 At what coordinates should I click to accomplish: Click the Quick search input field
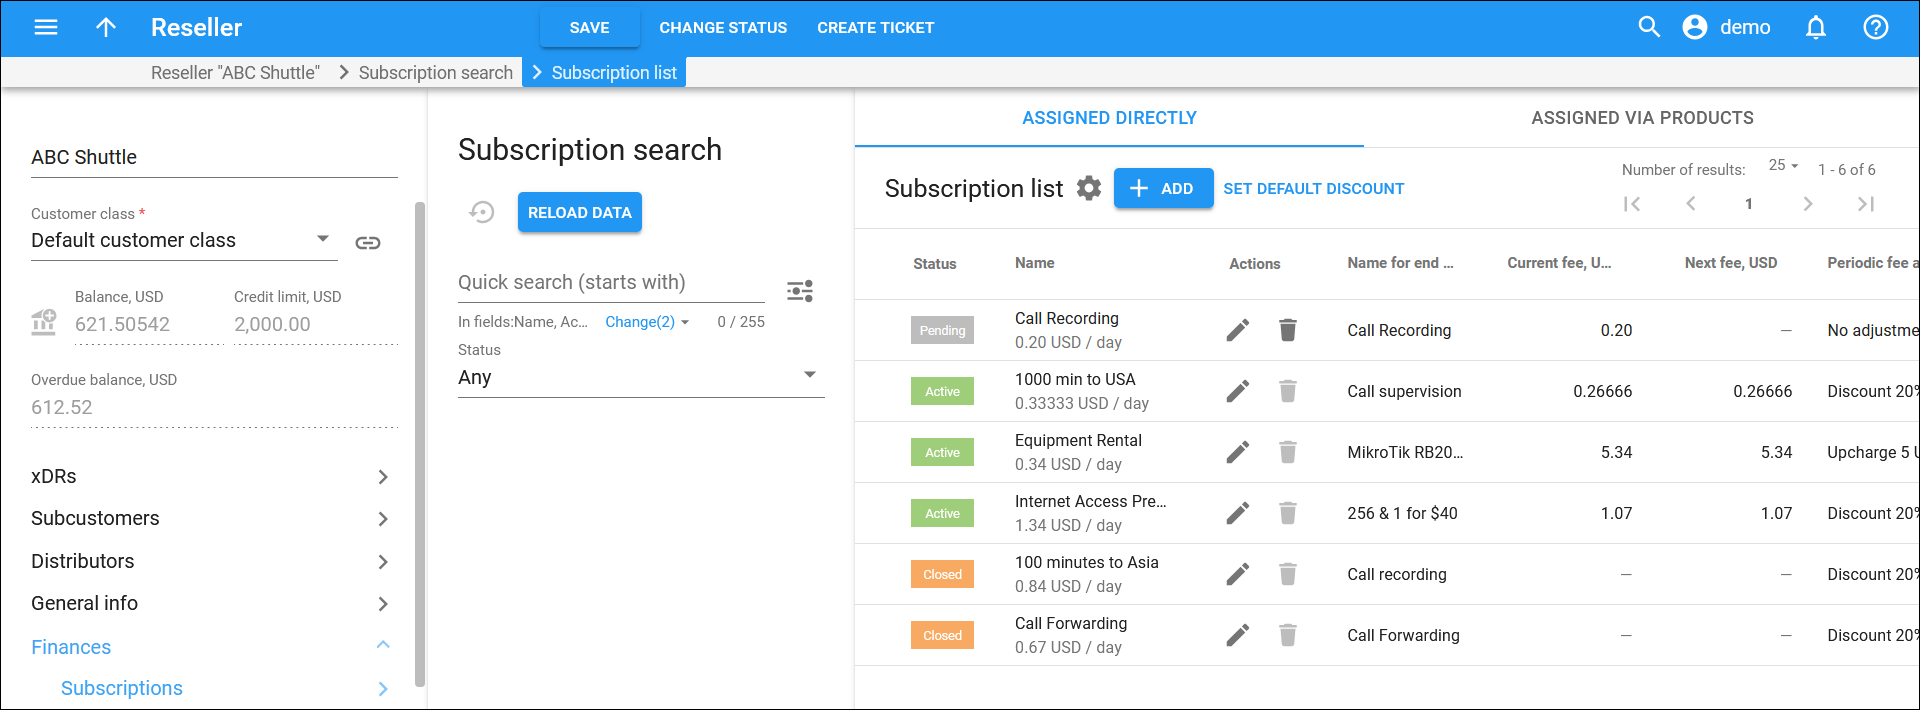tap(611, 283)
